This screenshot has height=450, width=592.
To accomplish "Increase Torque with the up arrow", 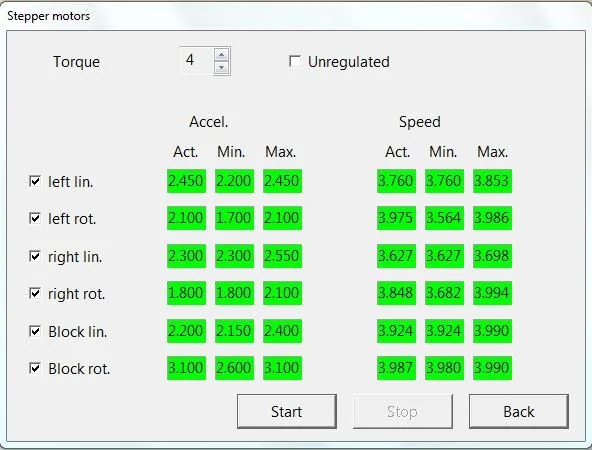I will pos(222,55).
